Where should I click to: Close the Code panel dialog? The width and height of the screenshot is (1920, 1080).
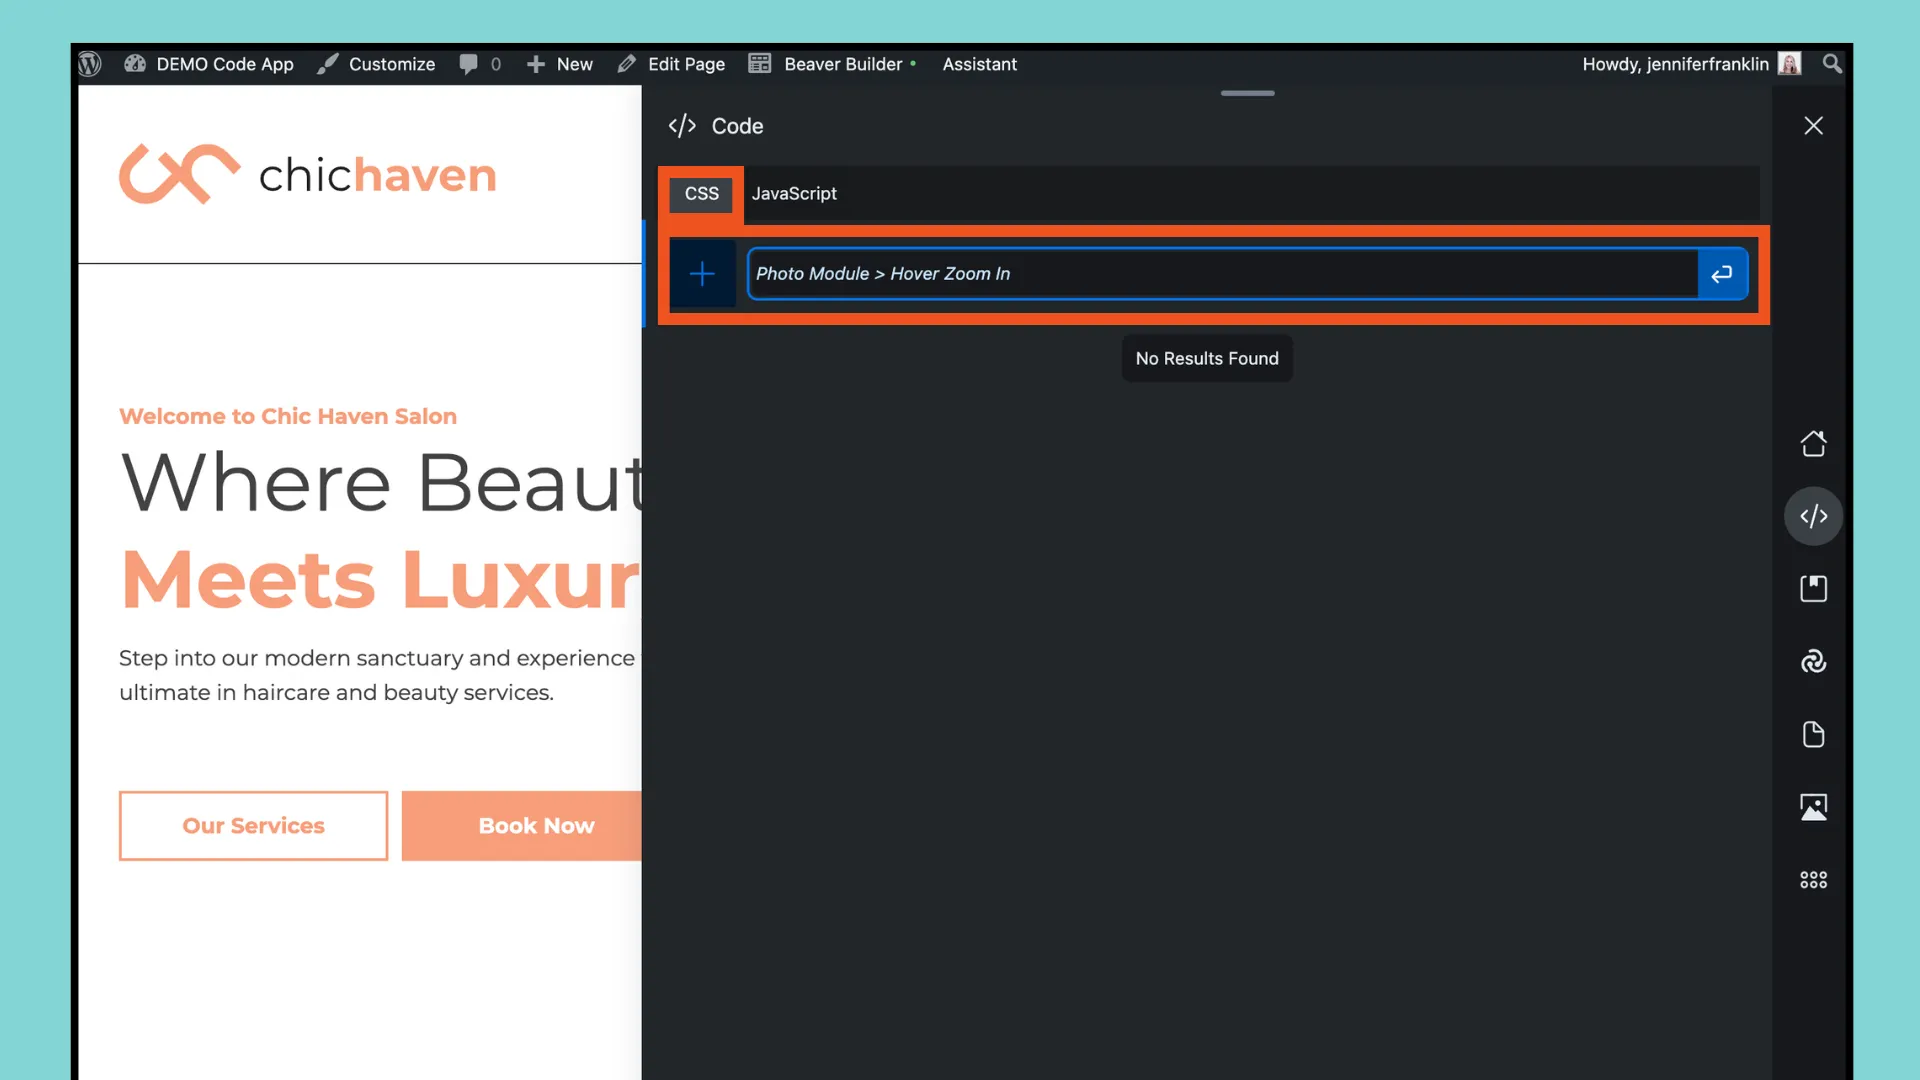coord(1813,125)
